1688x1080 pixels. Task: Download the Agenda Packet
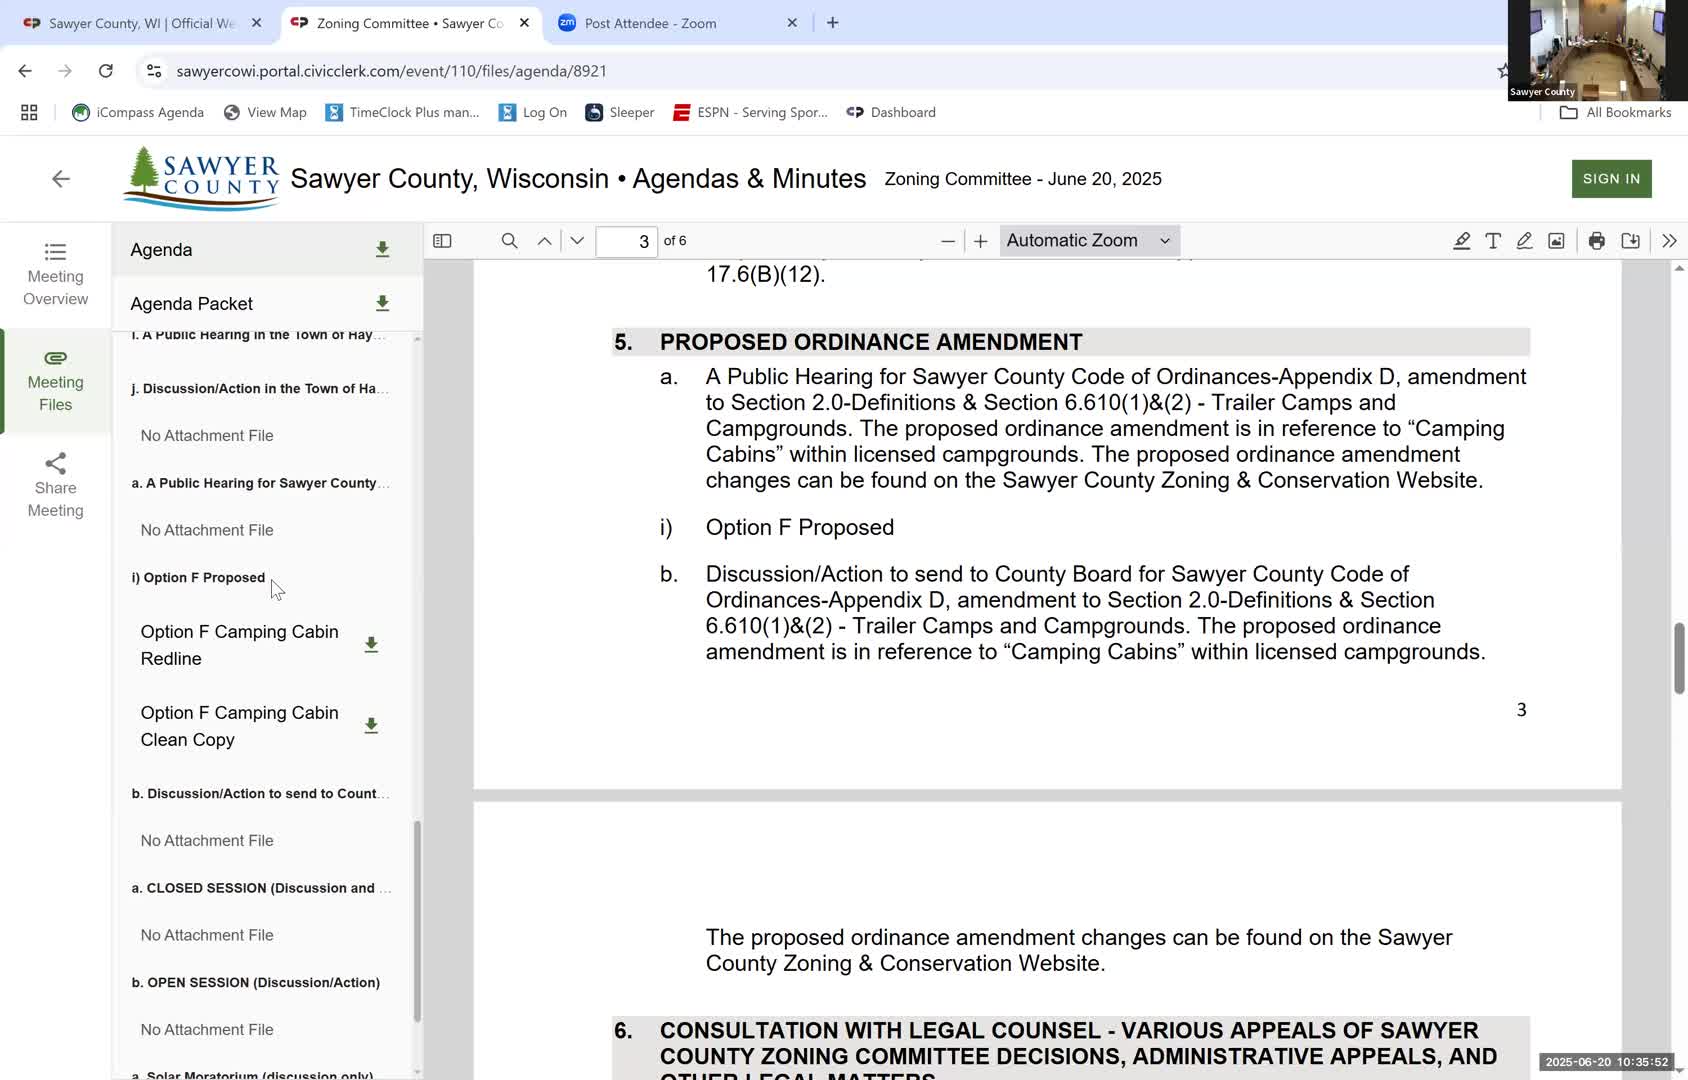point(382,303)
